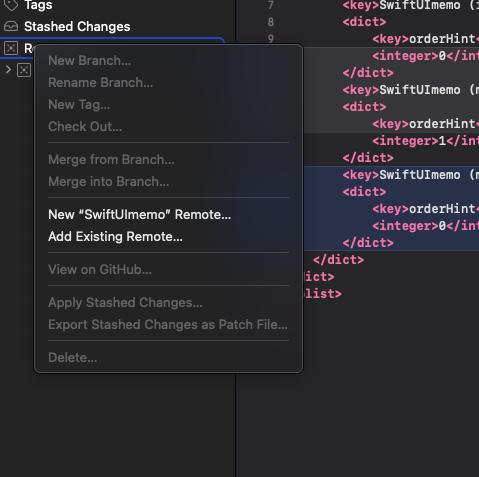Choose Merge from Branch… entry

tap(111, 160)
